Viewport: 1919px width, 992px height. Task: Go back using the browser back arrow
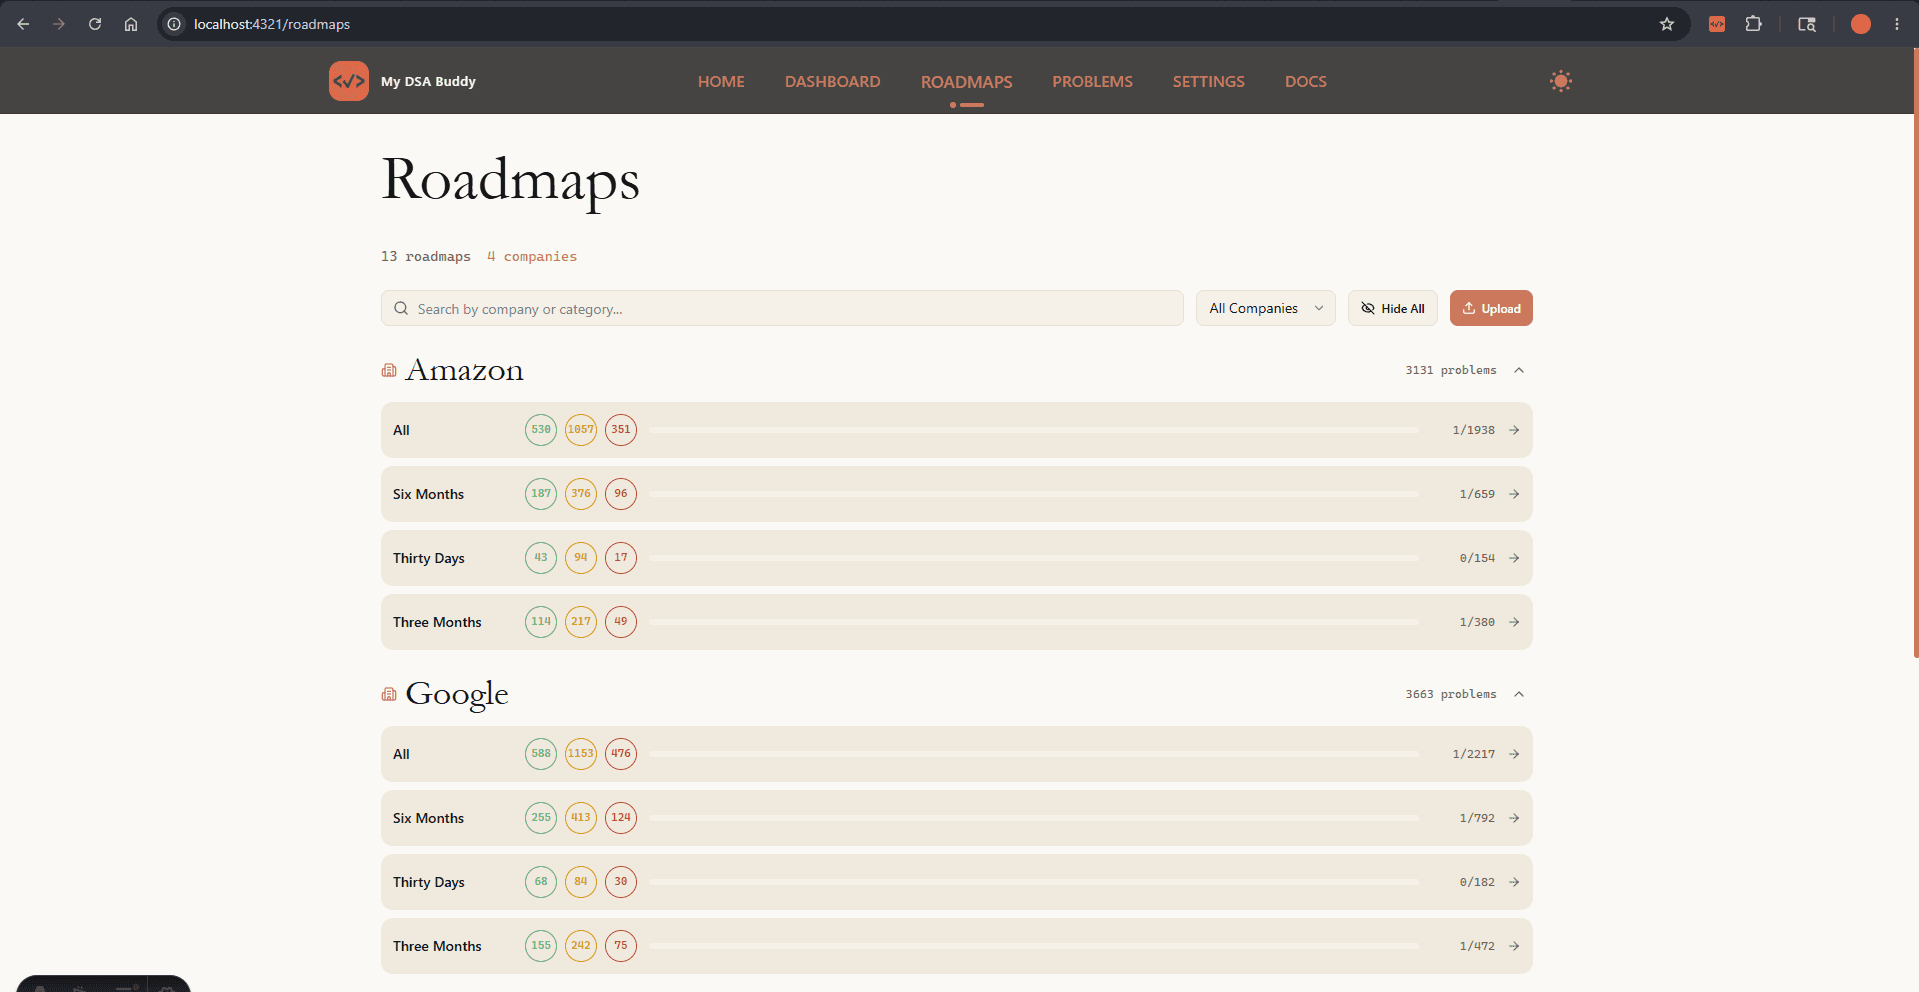point(23,24)
